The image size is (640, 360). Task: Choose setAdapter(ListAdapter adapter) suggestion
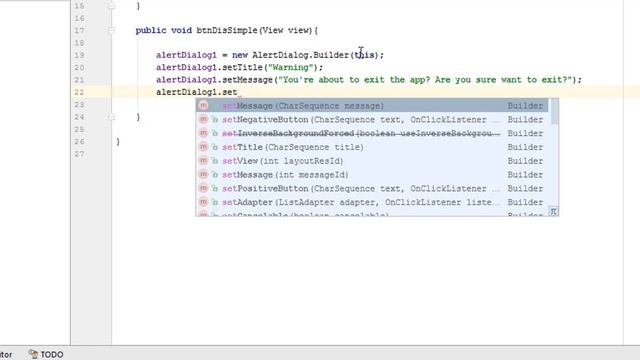point(372,202)
